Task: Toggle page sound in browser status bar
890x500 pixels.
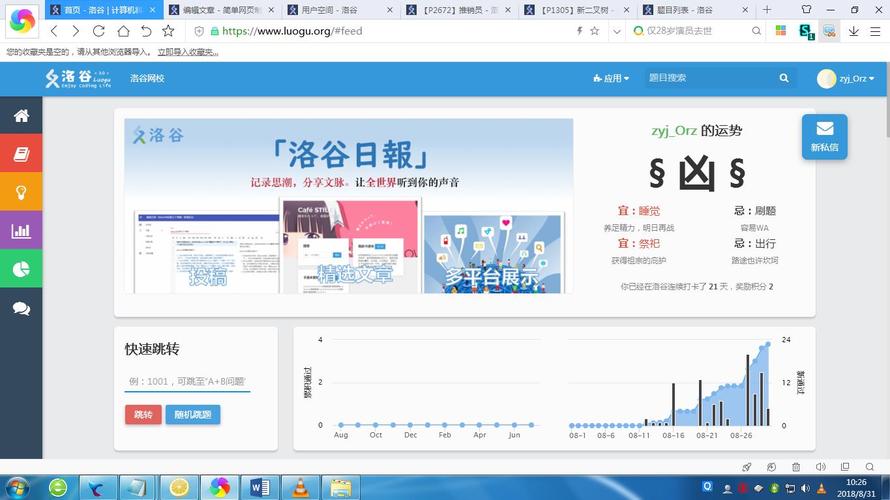Action: pos(820,467)
